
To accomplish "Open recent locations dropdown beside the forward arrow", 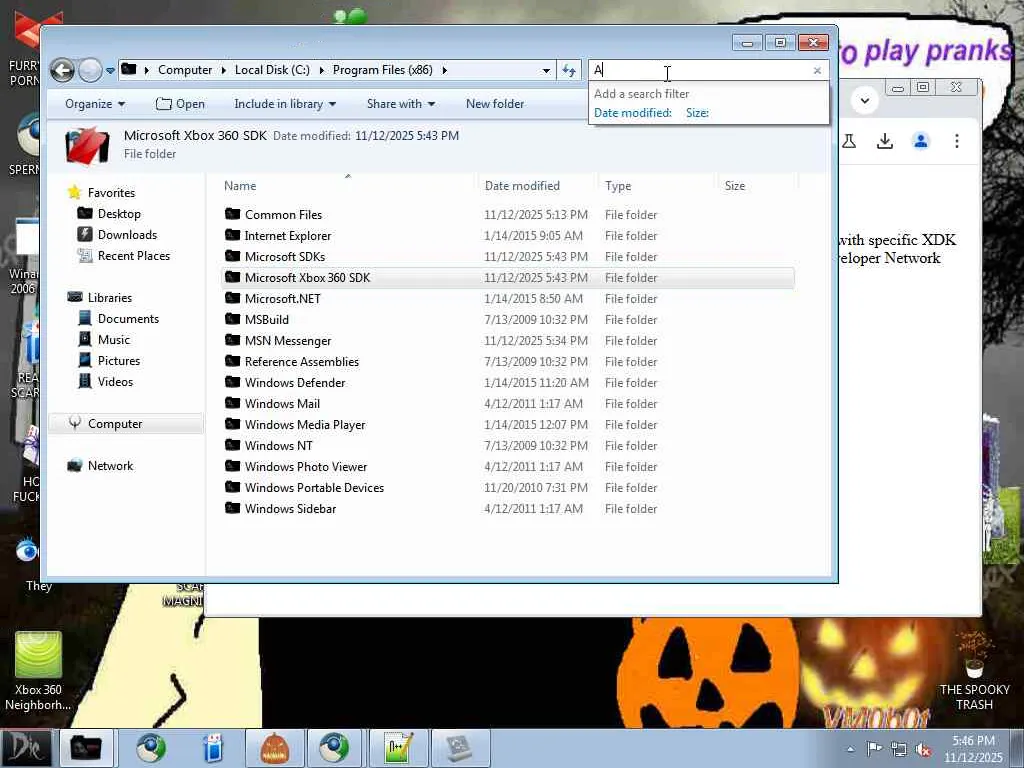I will [110, 71].
